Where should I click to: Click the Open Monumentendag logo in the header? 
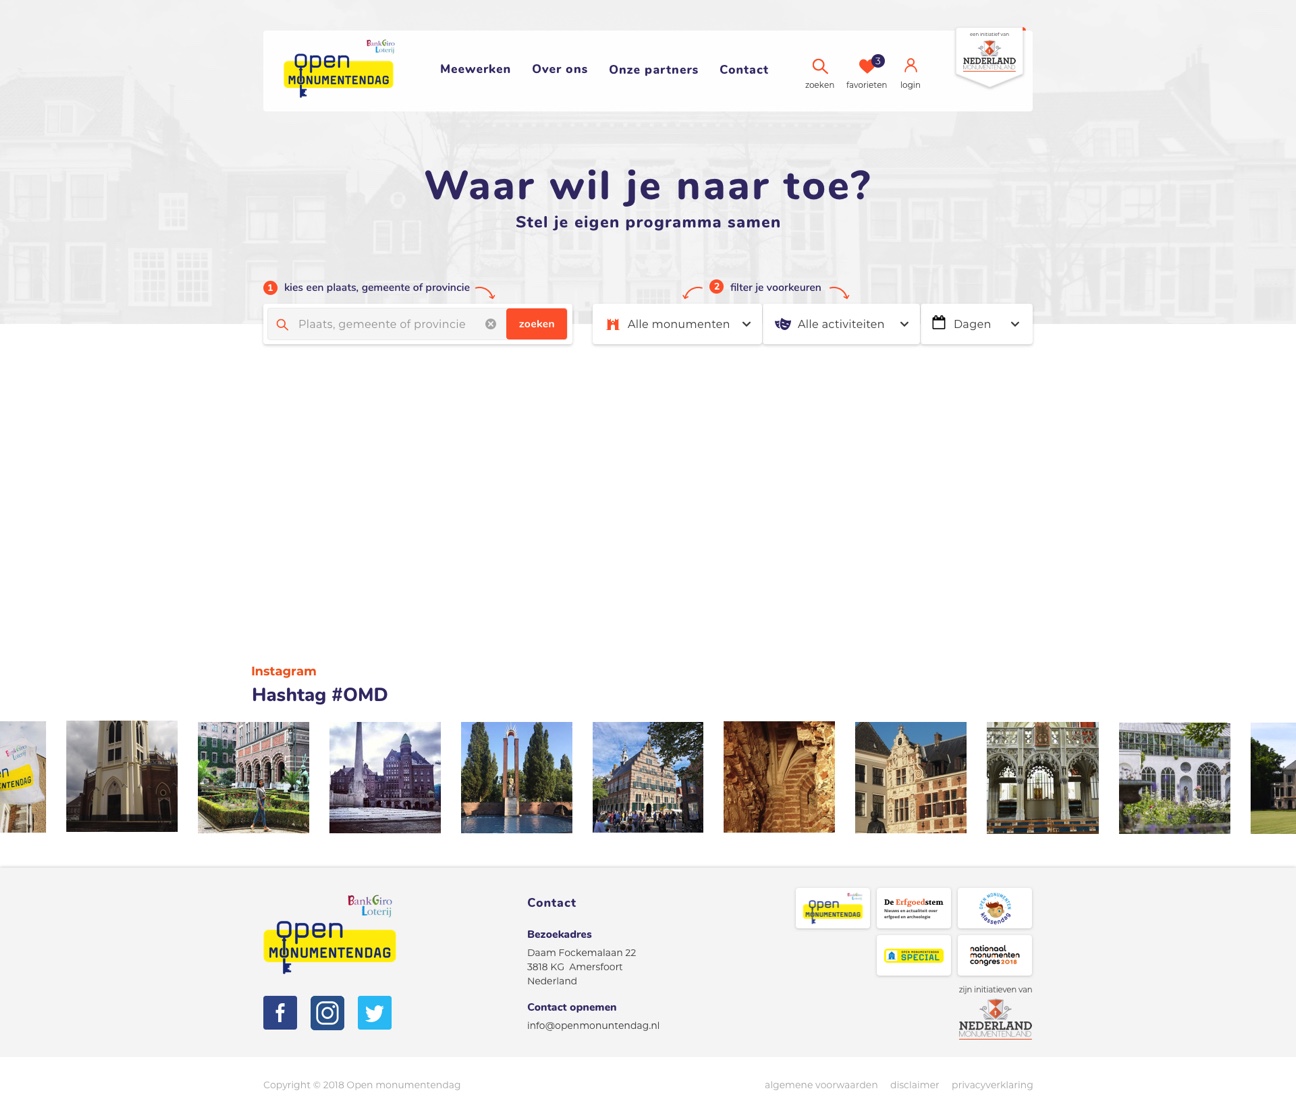[339, 69]
